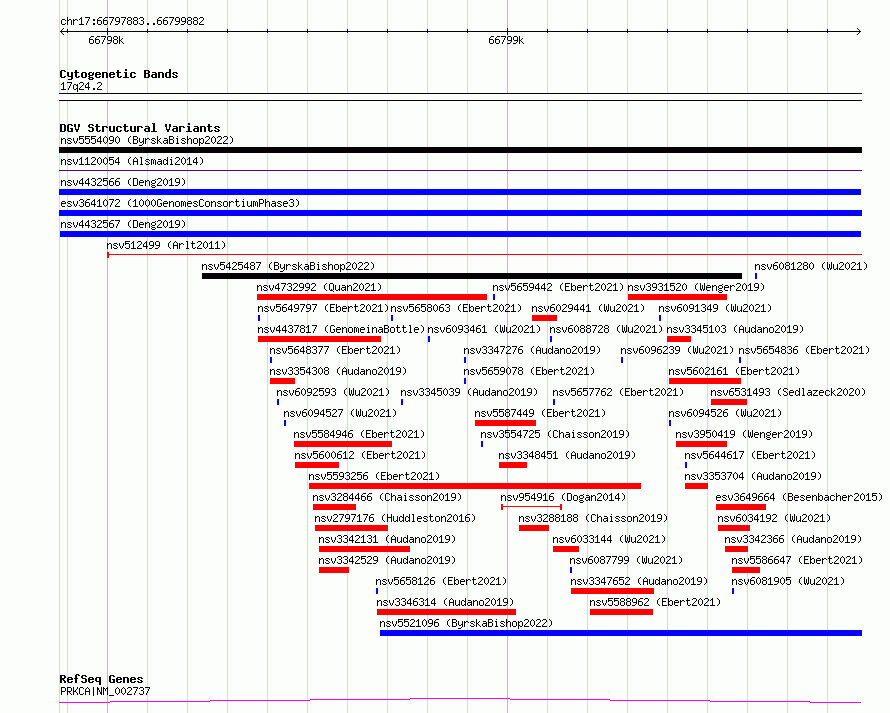Click nsv4437817 (GenomeinaBottle) label
The height and width of the screenshot is (713, 890).
click(x=341, y=329)
